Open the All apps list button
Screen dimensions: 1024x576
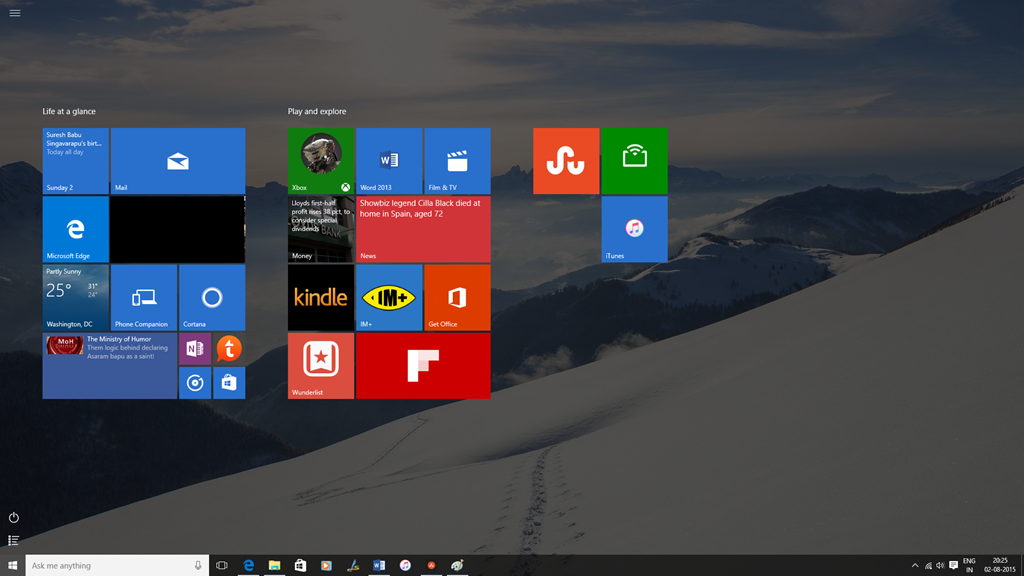[14, 540]
